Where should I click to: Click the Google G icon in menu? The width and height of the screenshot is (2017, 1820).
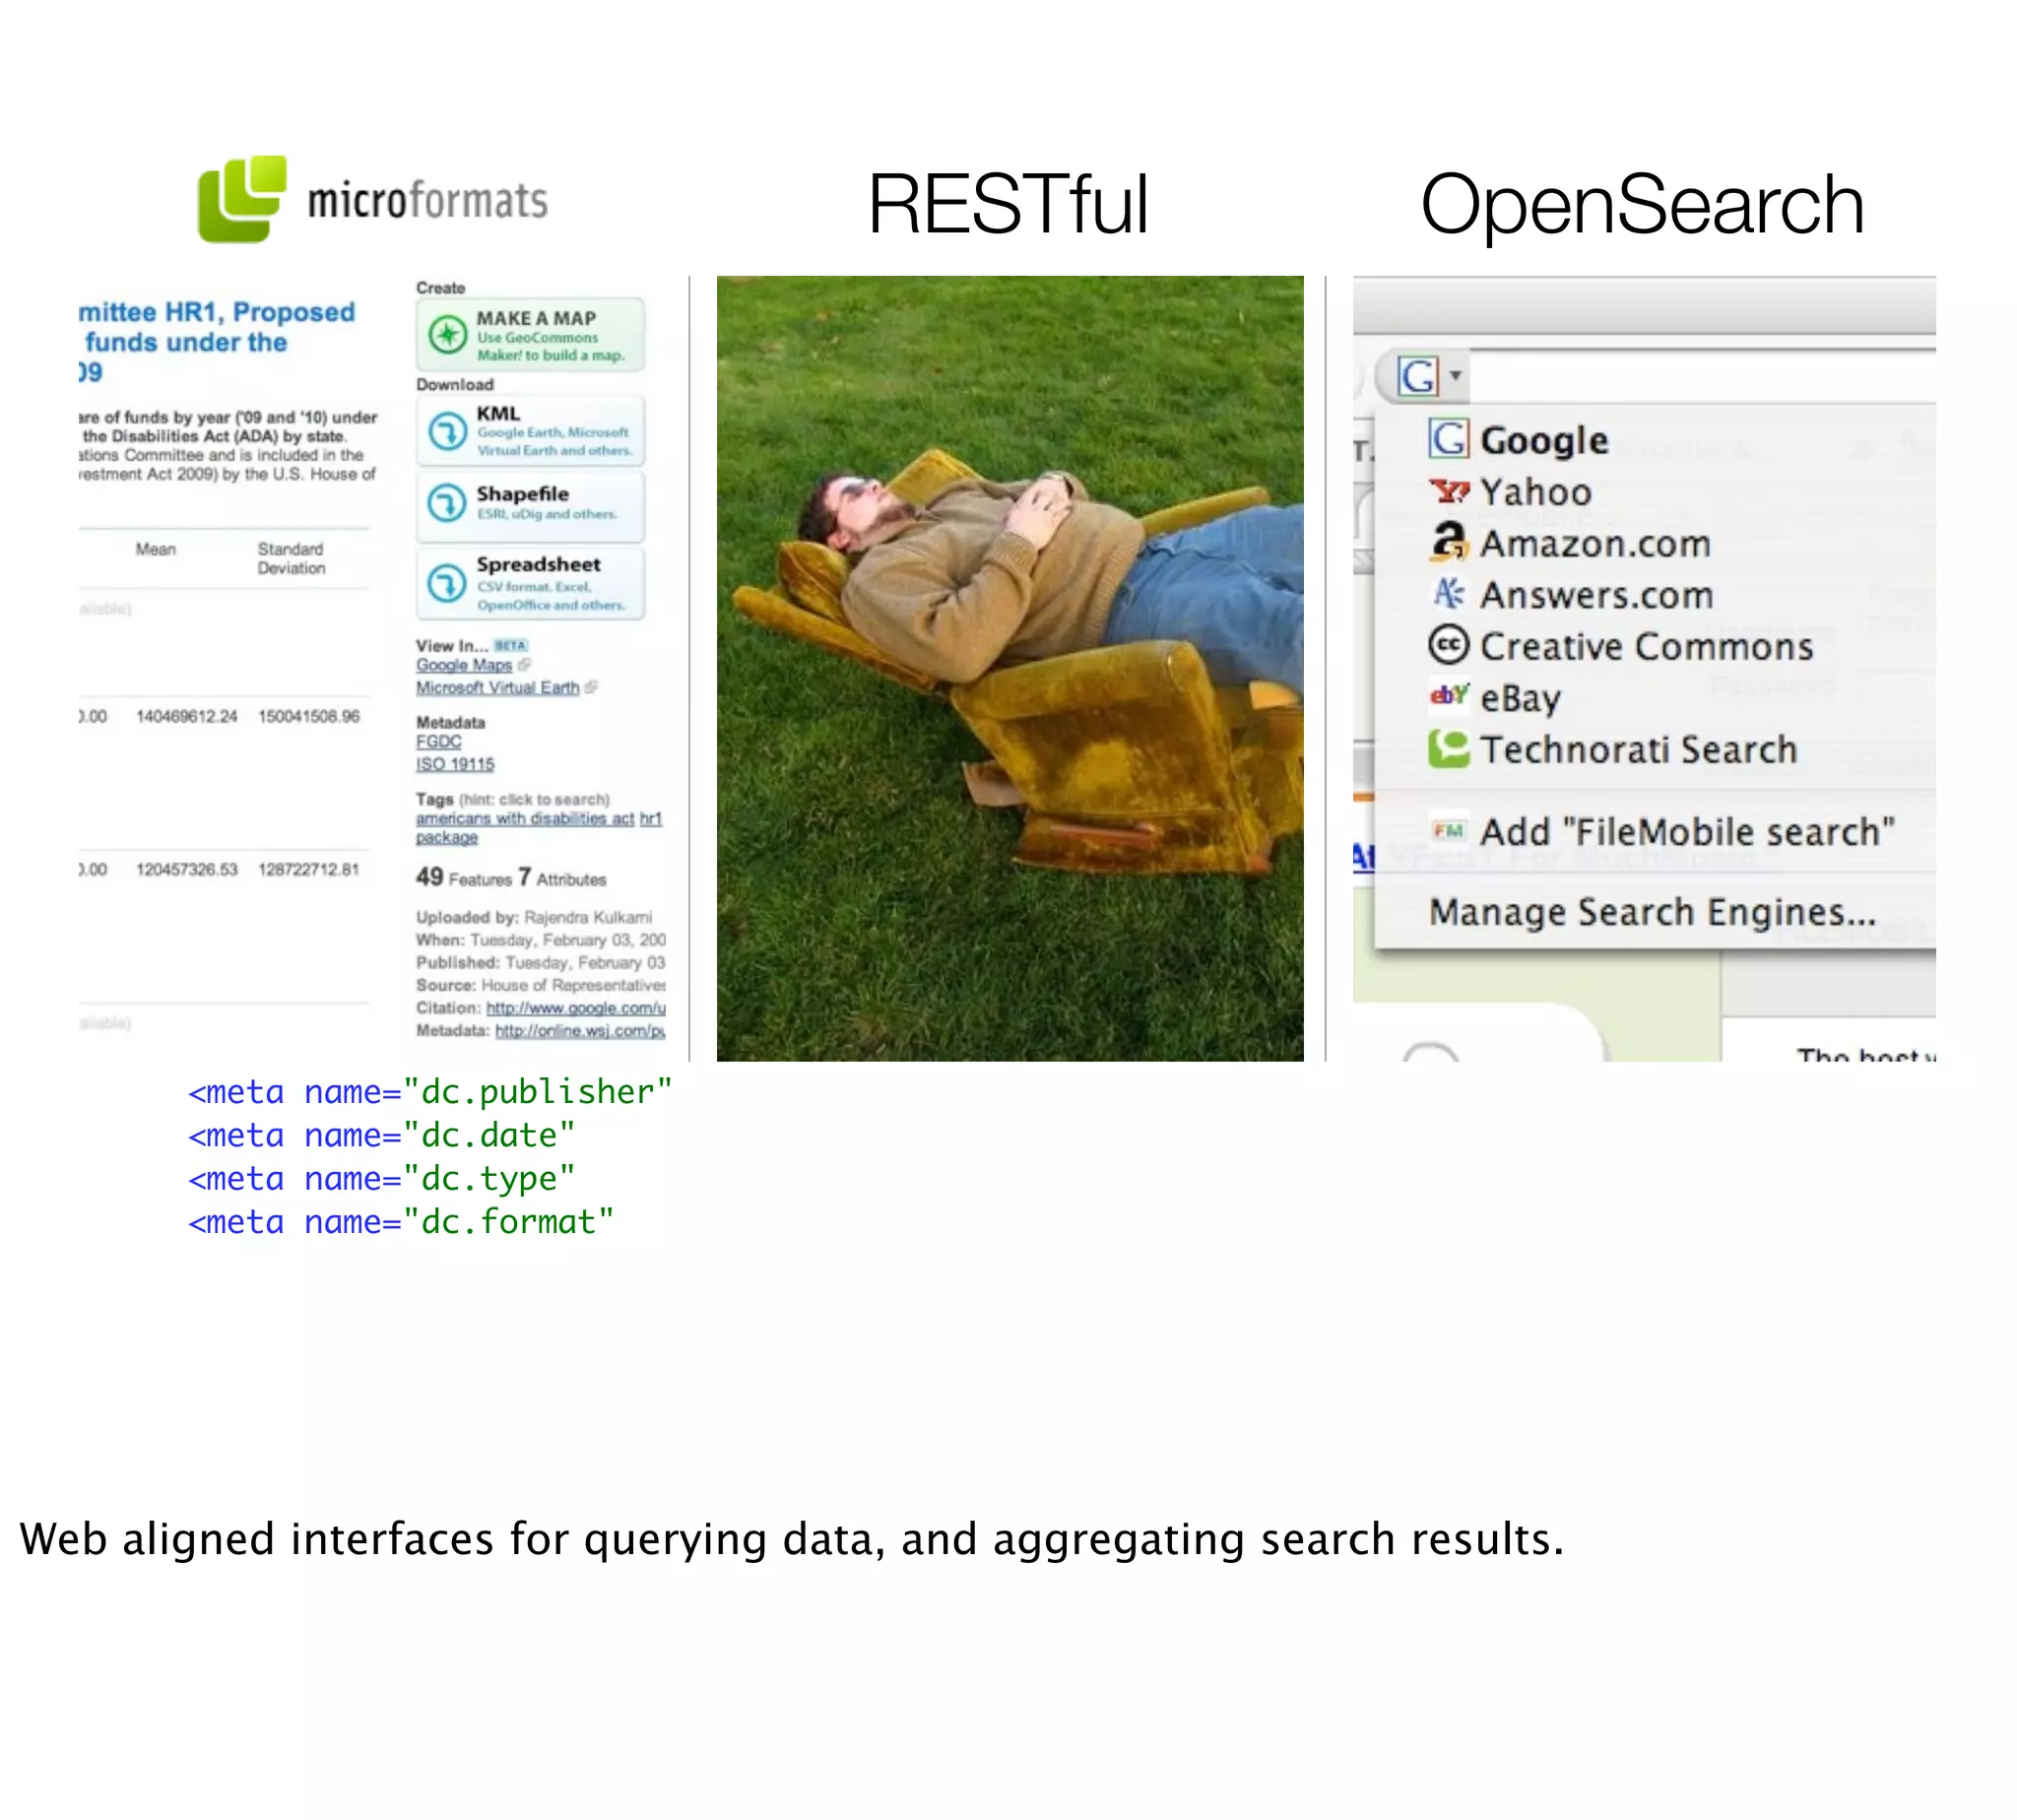[1447, 439]
